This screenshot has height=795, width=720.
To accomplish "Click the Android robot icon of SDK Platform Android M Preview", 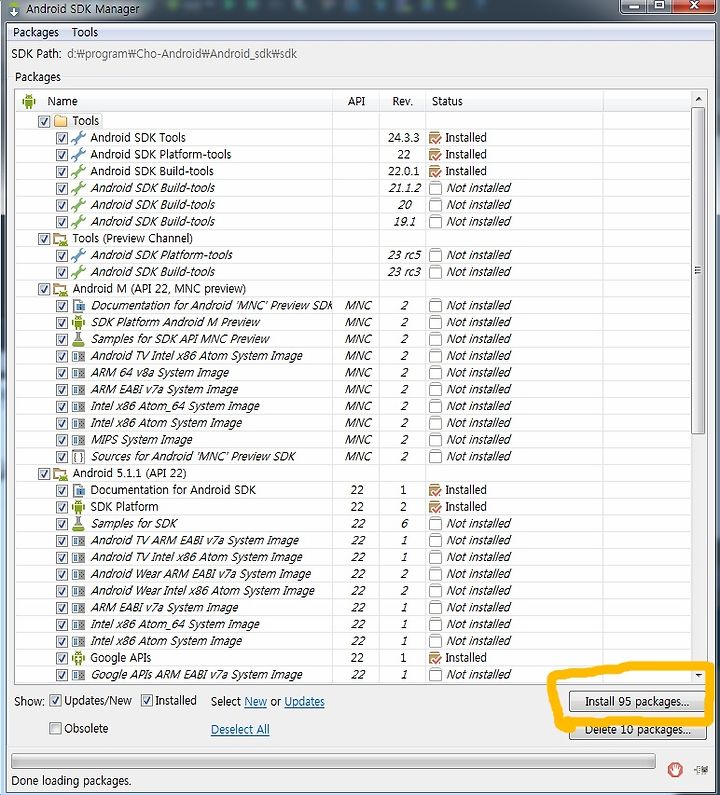I will [x=78, y=322].
